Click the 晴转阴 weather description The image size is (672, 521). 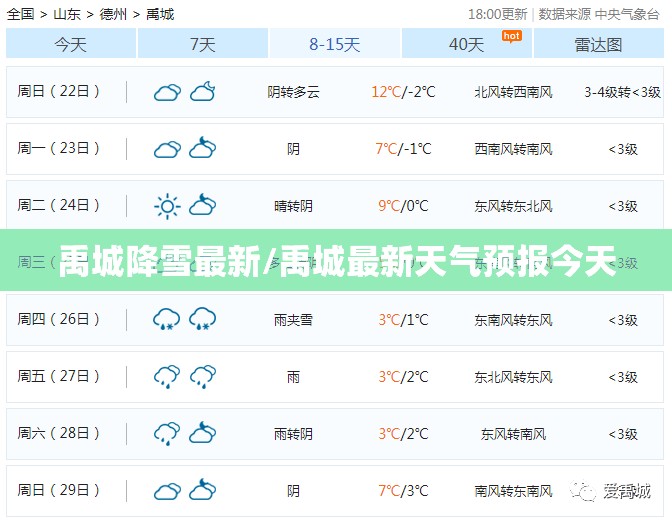(294, 207)
